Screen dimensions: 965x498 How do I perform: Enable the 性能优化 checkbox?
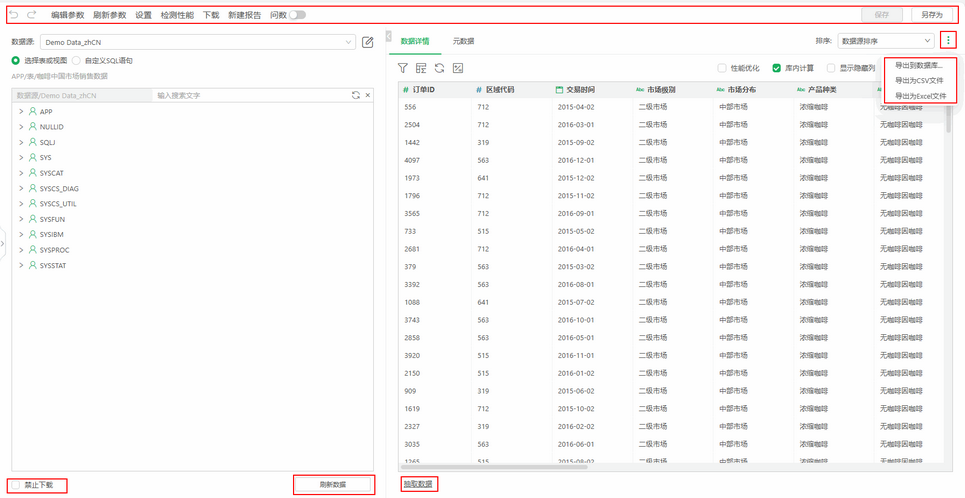click(723, 68)
